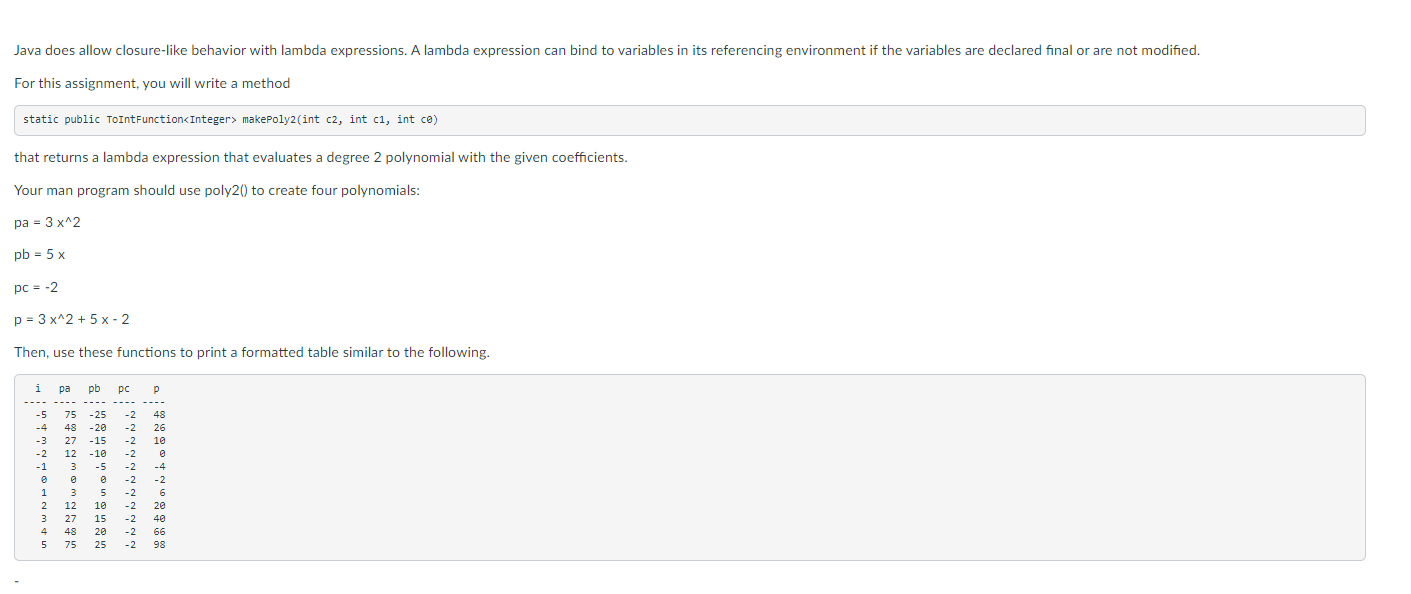Click the 'p = 3 x^2 + 5 x - 2' line
Viewport: 1411px width, 594px height.
(x=71, y=320)
